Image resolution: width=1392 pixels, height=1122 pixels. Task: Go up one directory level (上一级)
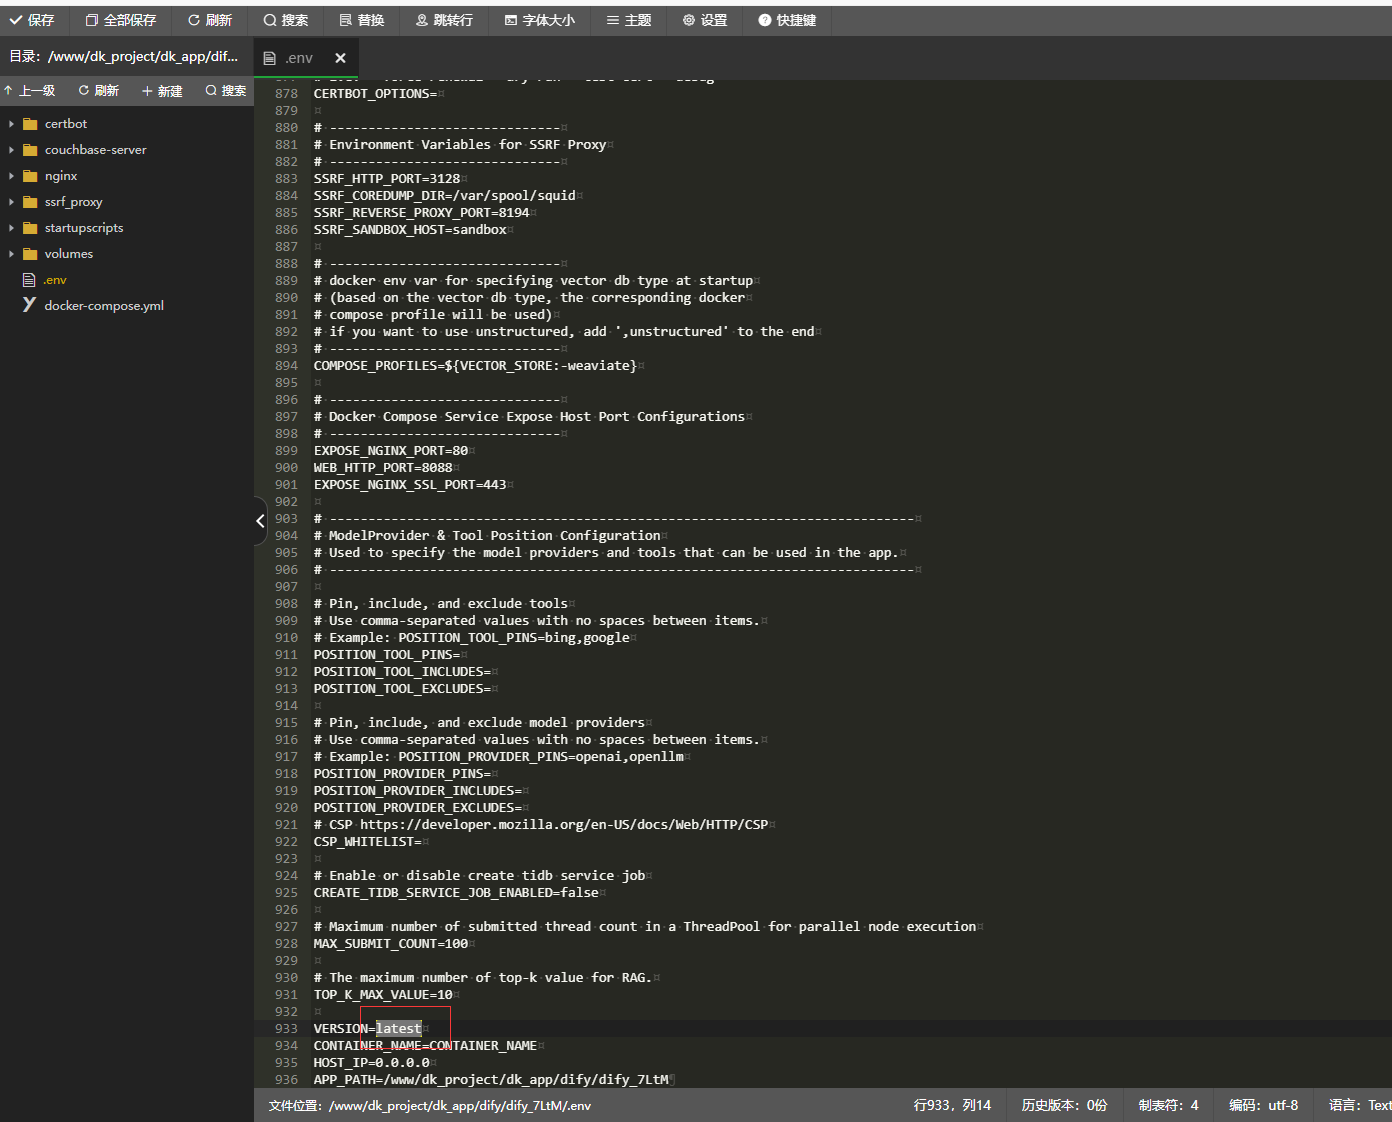coord(30,91)
